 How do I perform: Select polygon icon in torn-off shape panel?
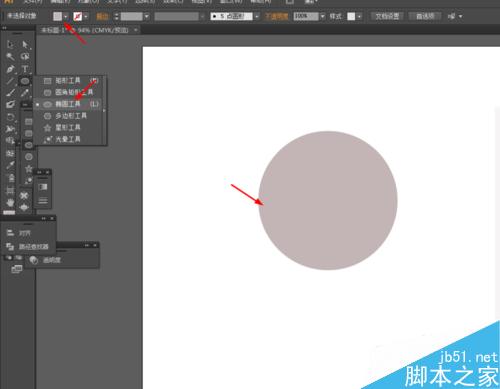coord(29,156)
